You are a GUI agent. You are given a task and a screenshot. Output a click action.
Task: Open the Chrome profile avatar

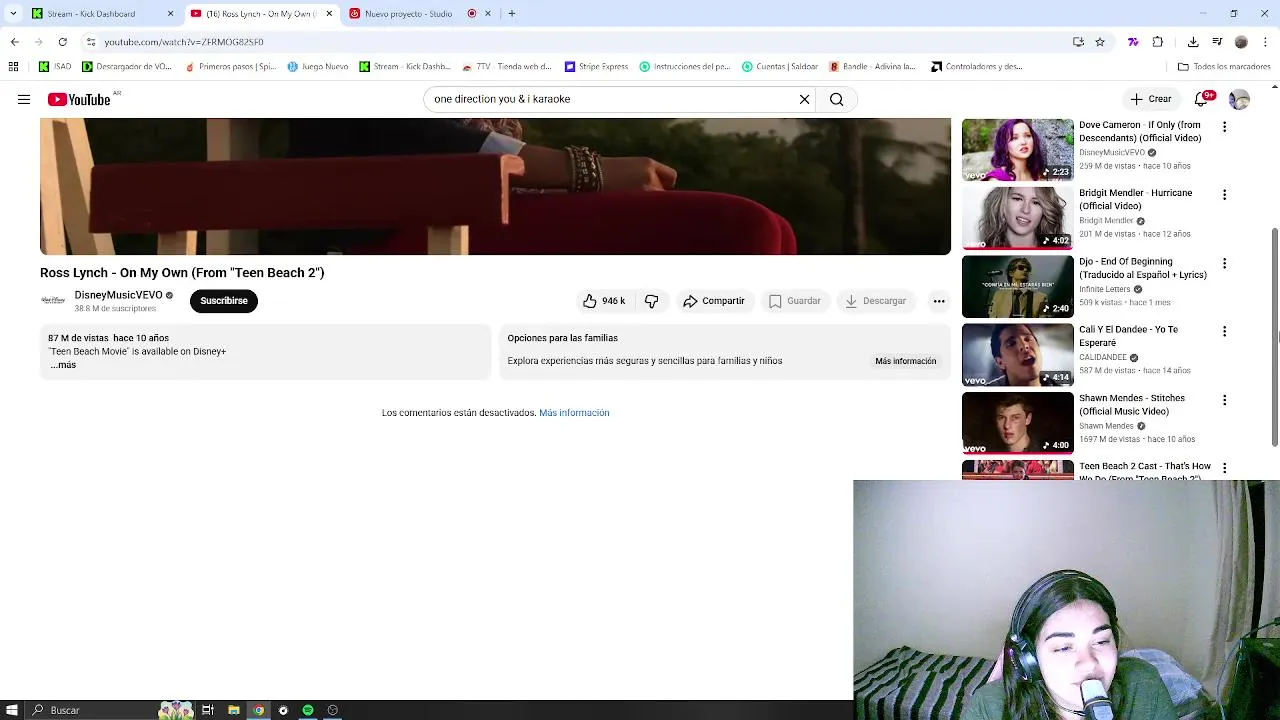(1241, 42)
